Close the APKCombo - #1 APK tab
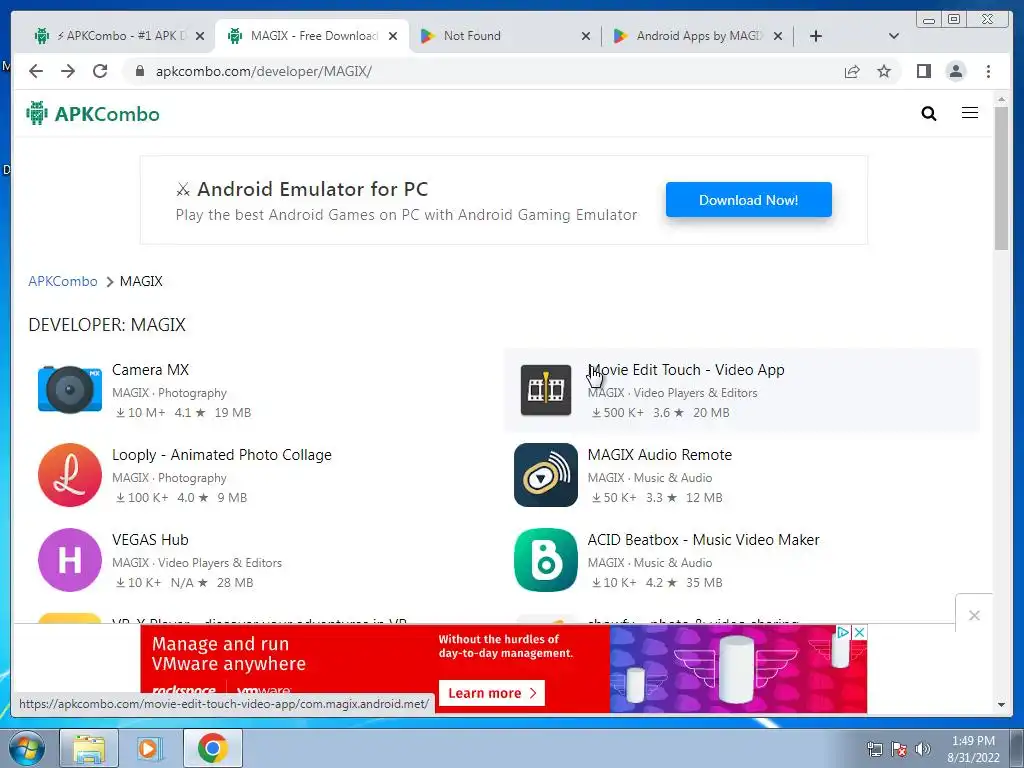 [x=200, y=36]
